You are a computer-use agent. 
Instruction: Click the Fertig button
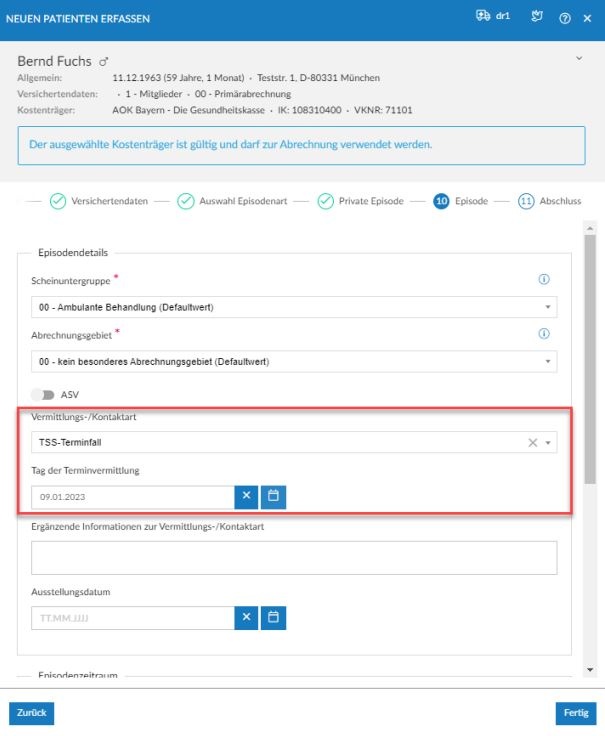click(575, 713)
